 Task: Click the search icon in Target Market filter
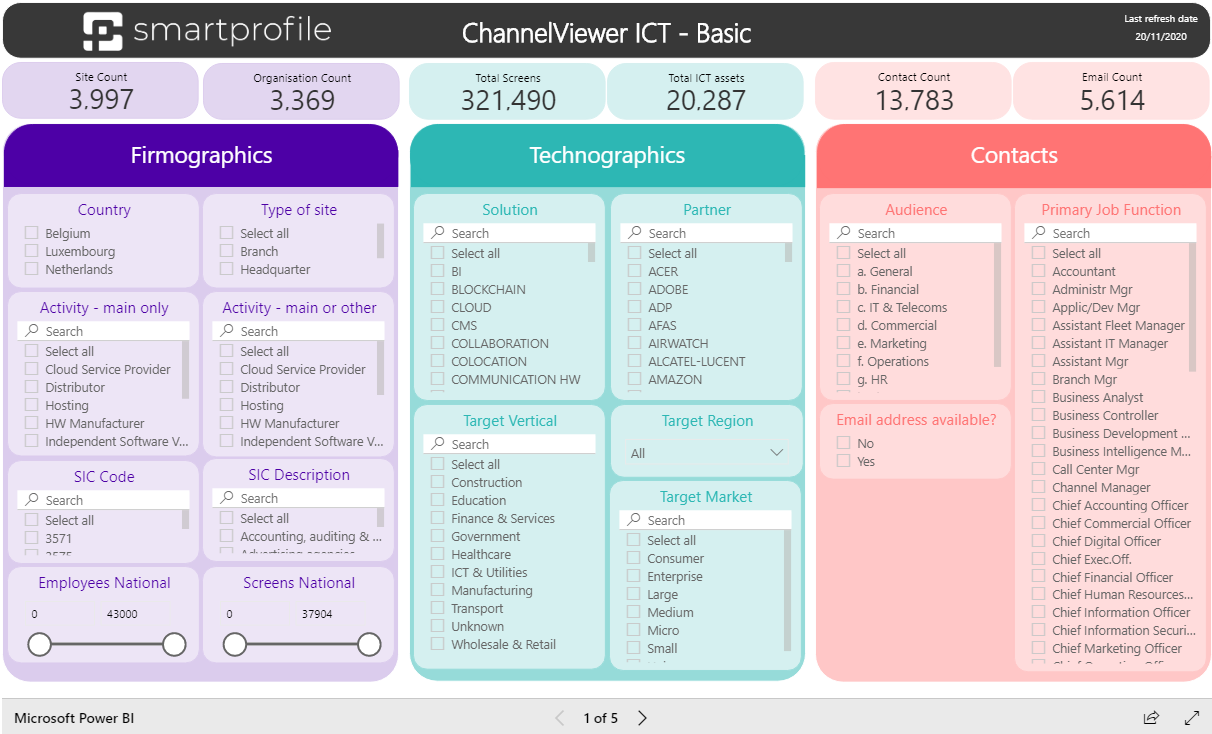(x=634, y=519)
